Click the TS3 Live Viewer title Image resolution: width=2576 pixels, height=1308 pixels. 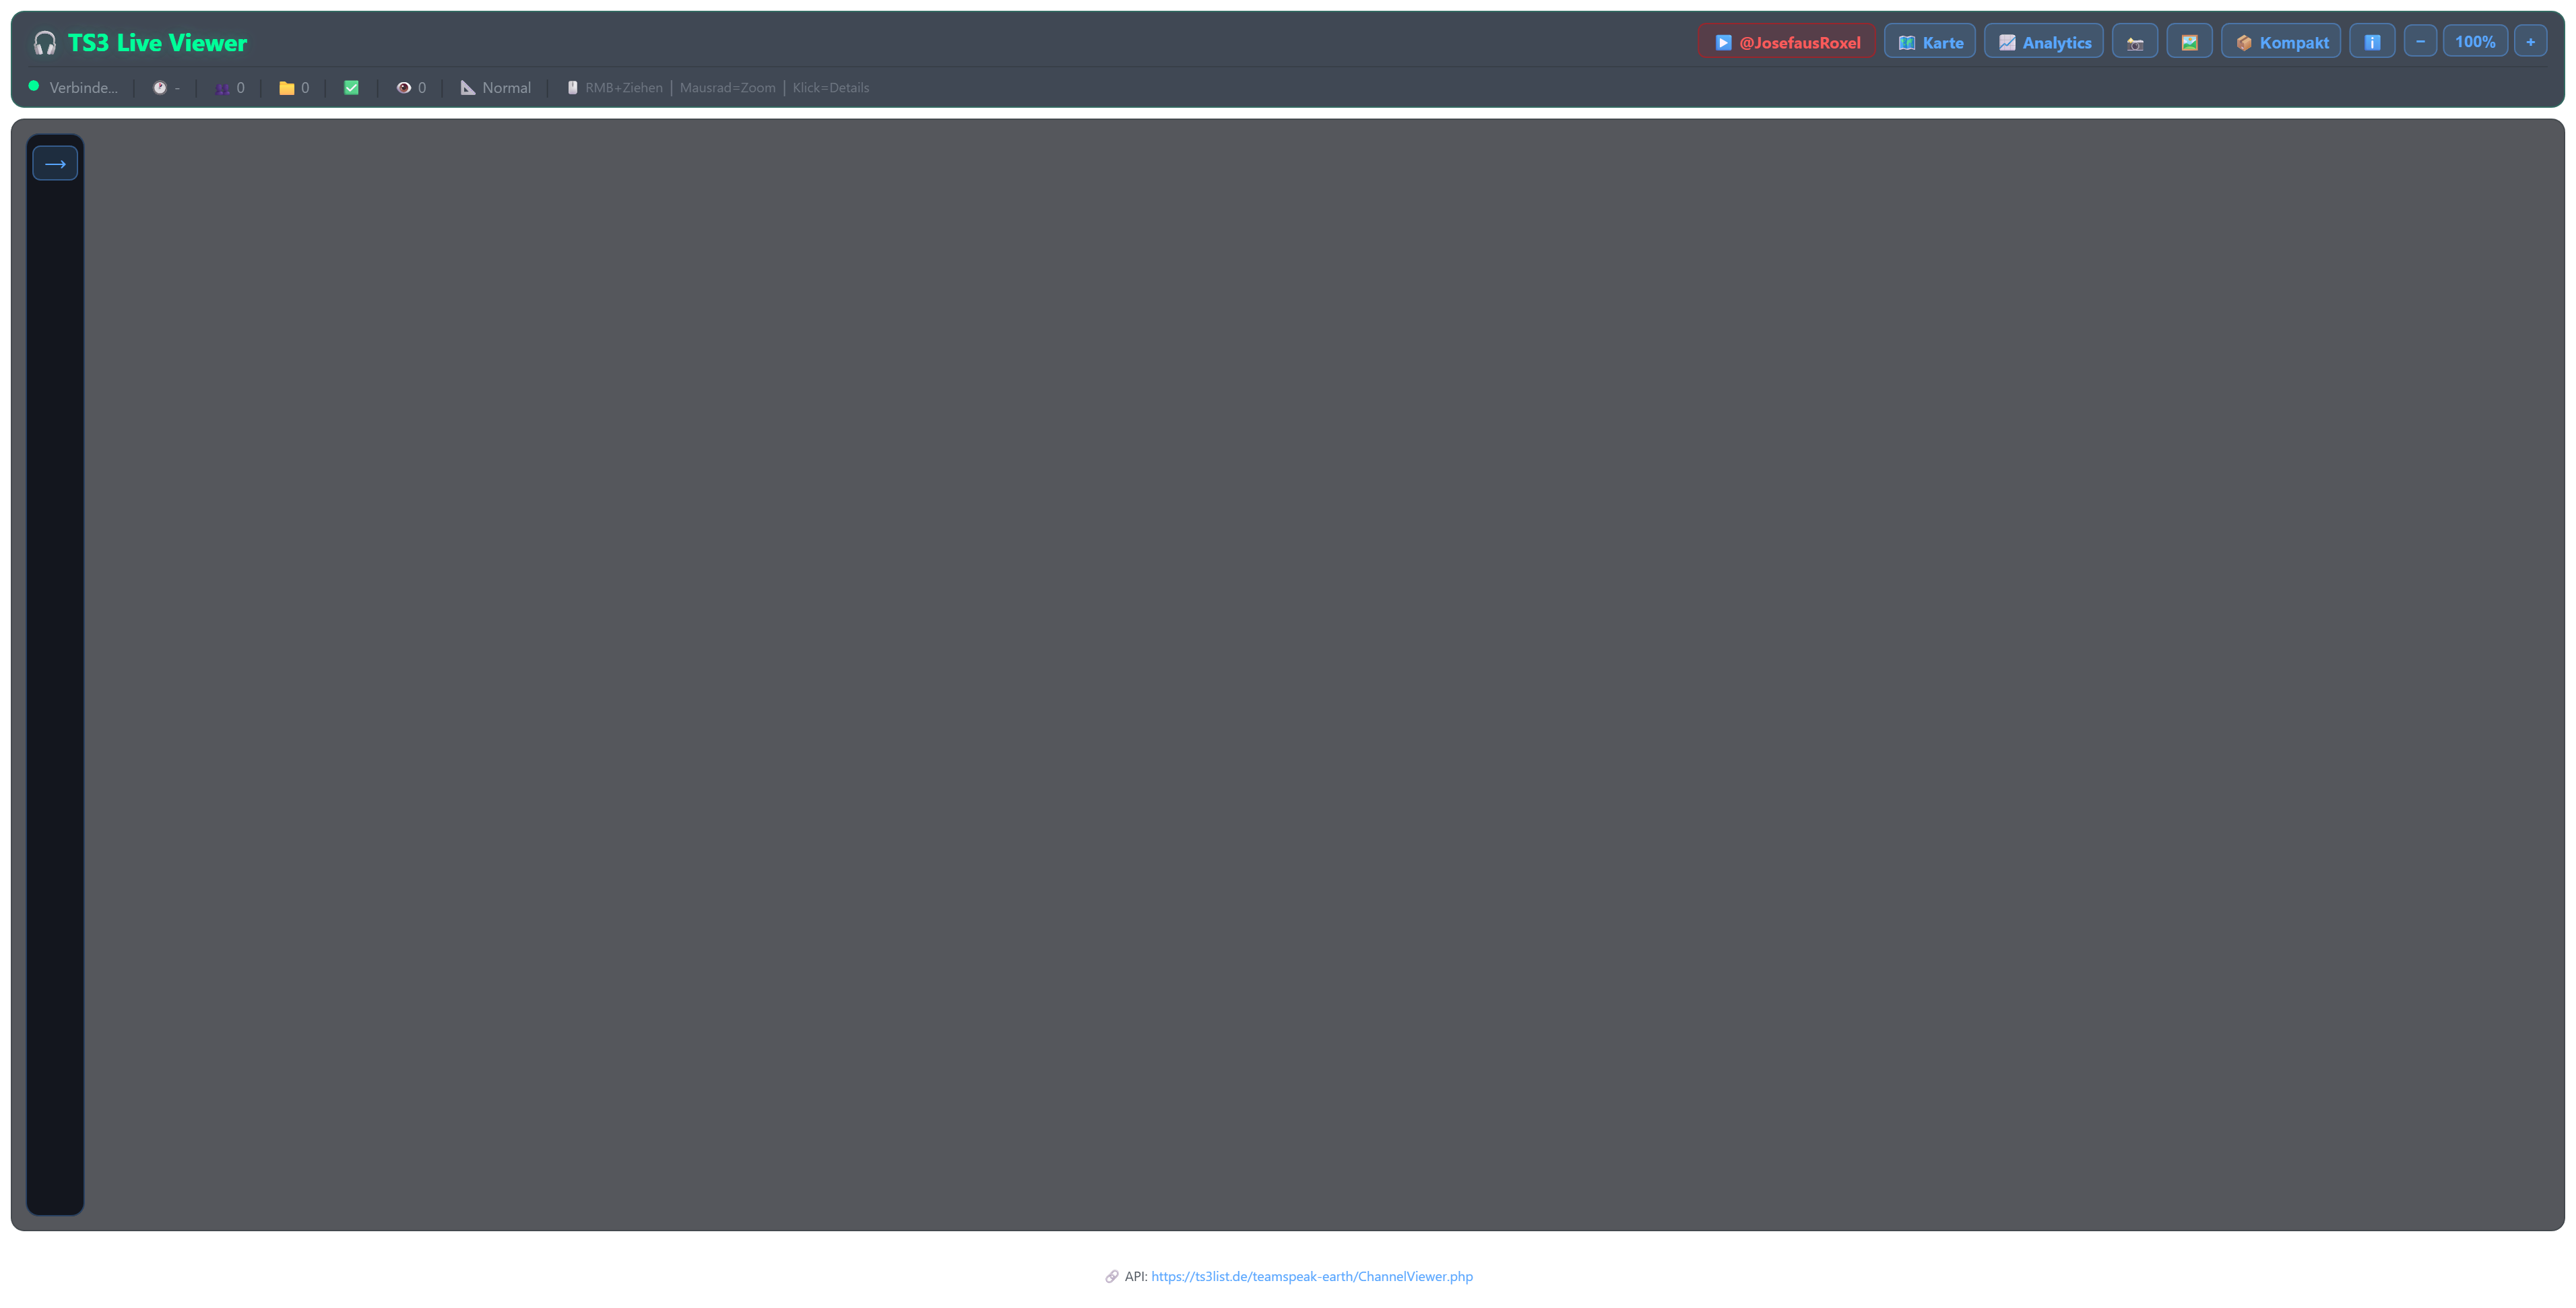(x=157, y=43)
